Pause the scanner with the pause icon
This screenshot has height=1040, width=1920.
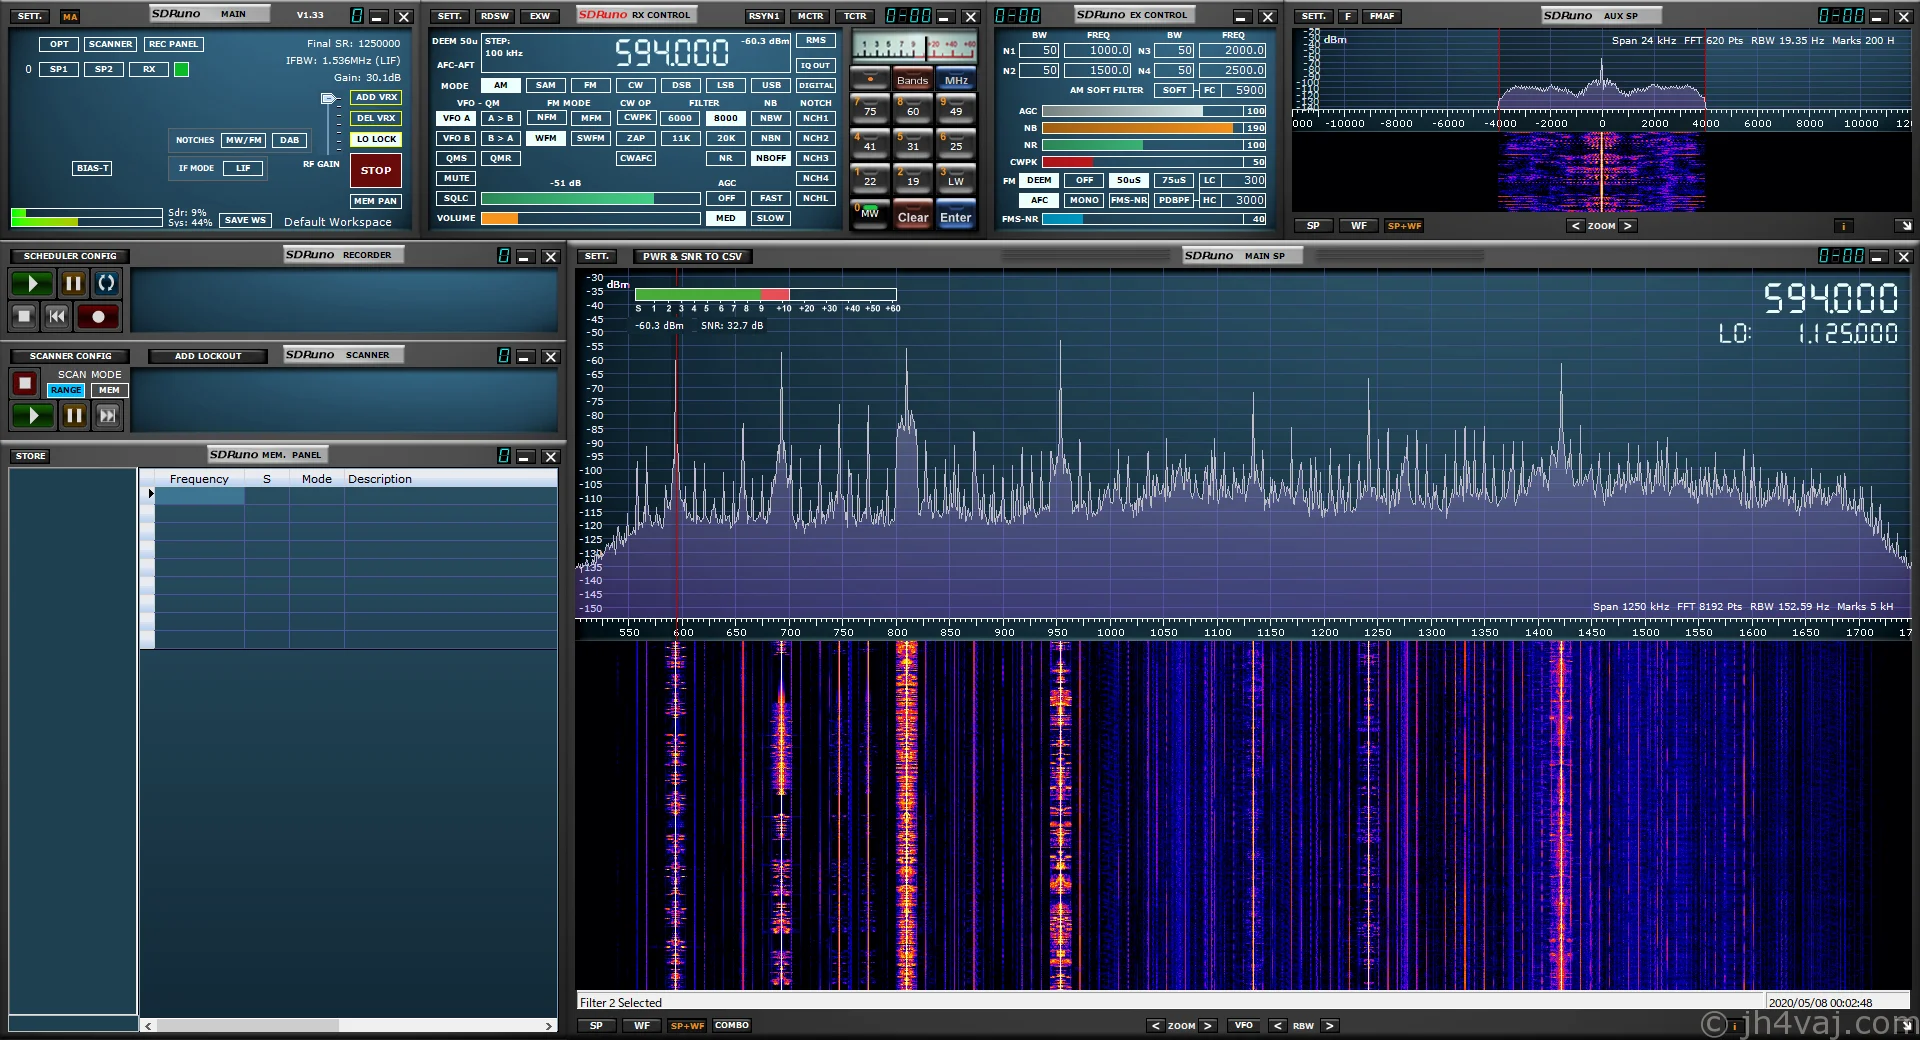click(x=74, y=415)
